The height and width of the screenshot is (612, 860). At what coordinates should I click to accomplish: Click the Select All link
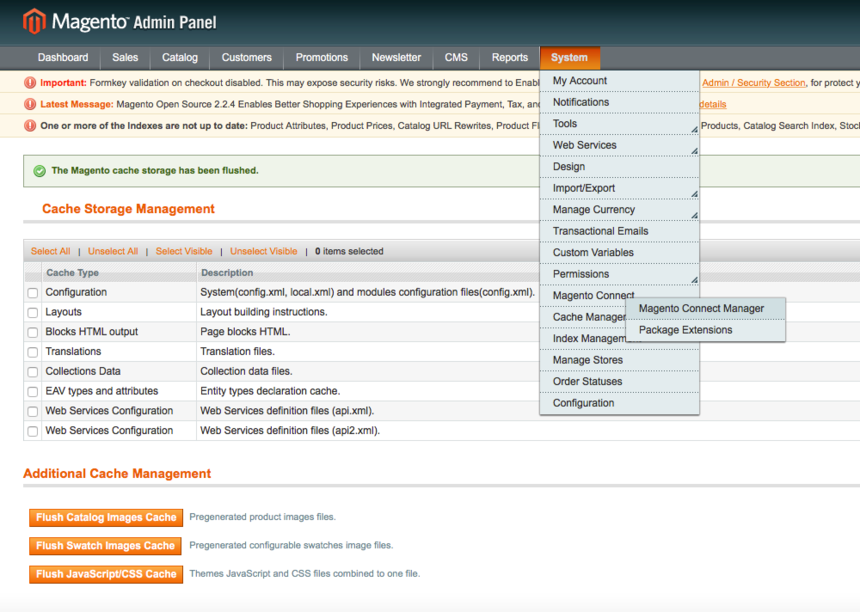[50, 252]
